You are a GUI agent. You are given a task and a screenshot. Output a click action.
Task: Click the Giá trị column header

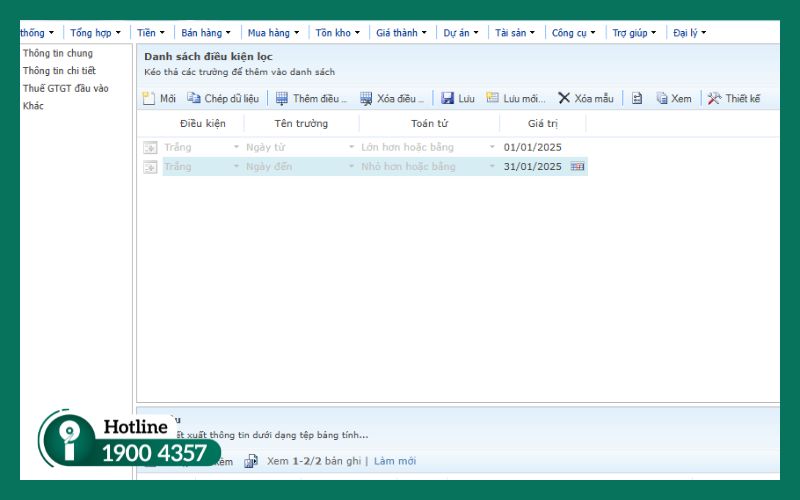point(543,123)
